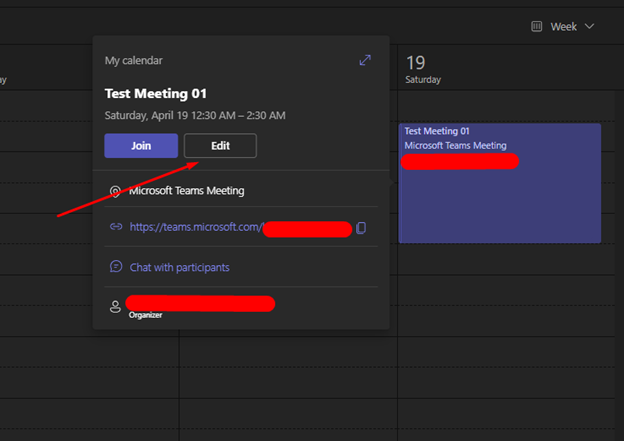Click the Organizer label
624x441 pixels.
pyautogui.click(x=145, y=315)
